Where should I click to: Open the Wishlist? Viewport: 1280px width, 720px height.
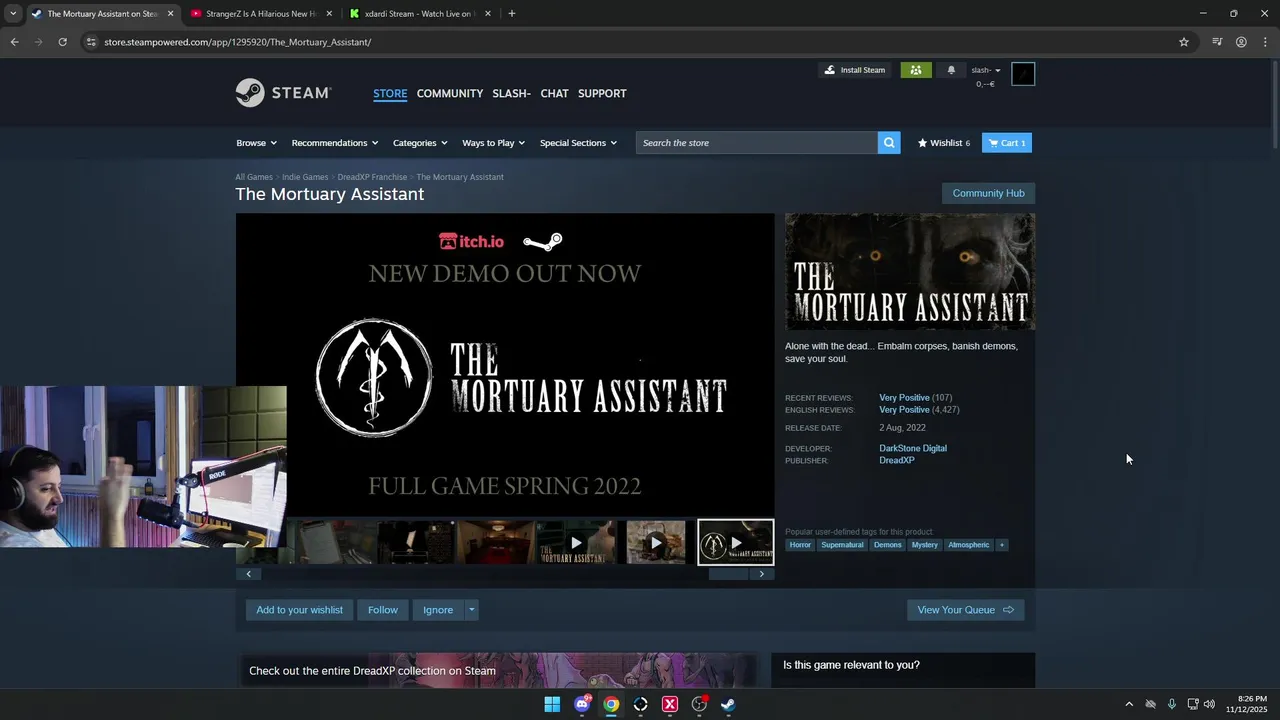pyautogui.click(x=944, y=143)
